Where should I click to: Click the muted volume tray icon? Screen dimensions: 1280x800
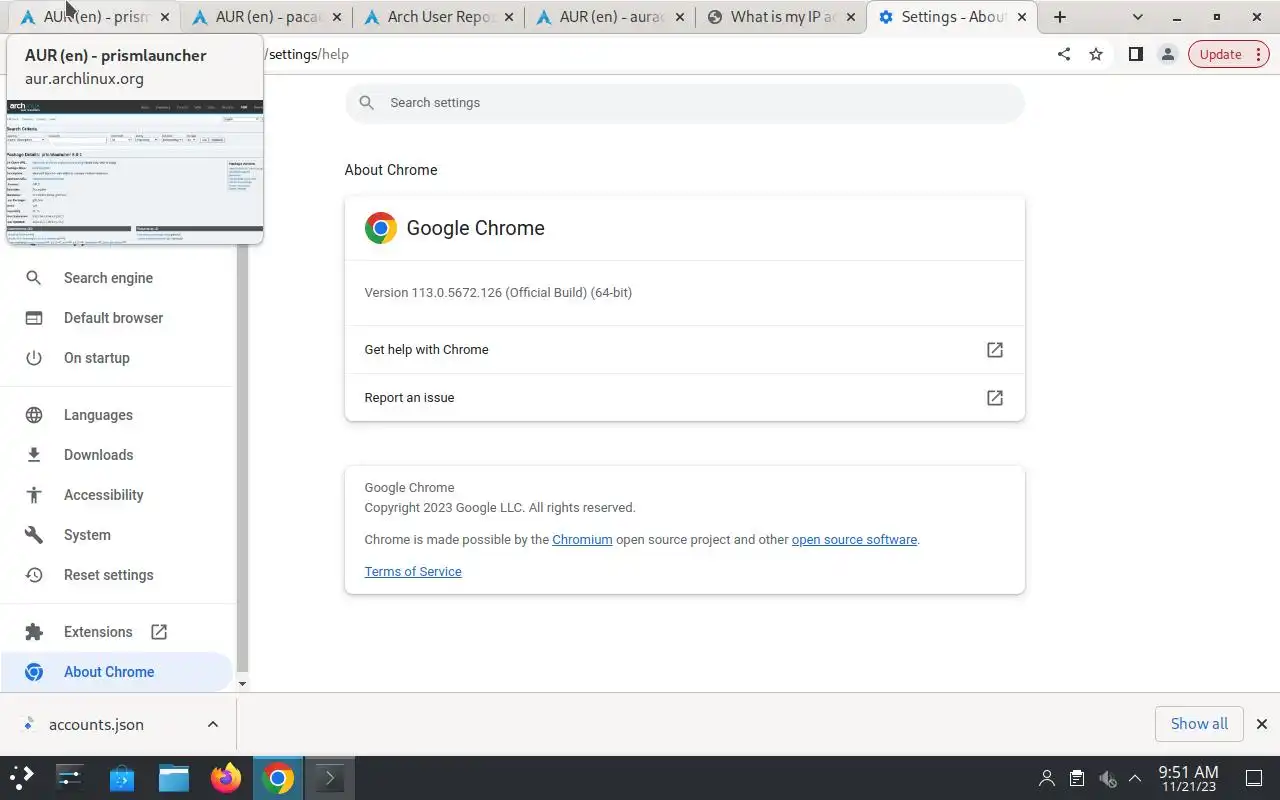coord(1107,778)
